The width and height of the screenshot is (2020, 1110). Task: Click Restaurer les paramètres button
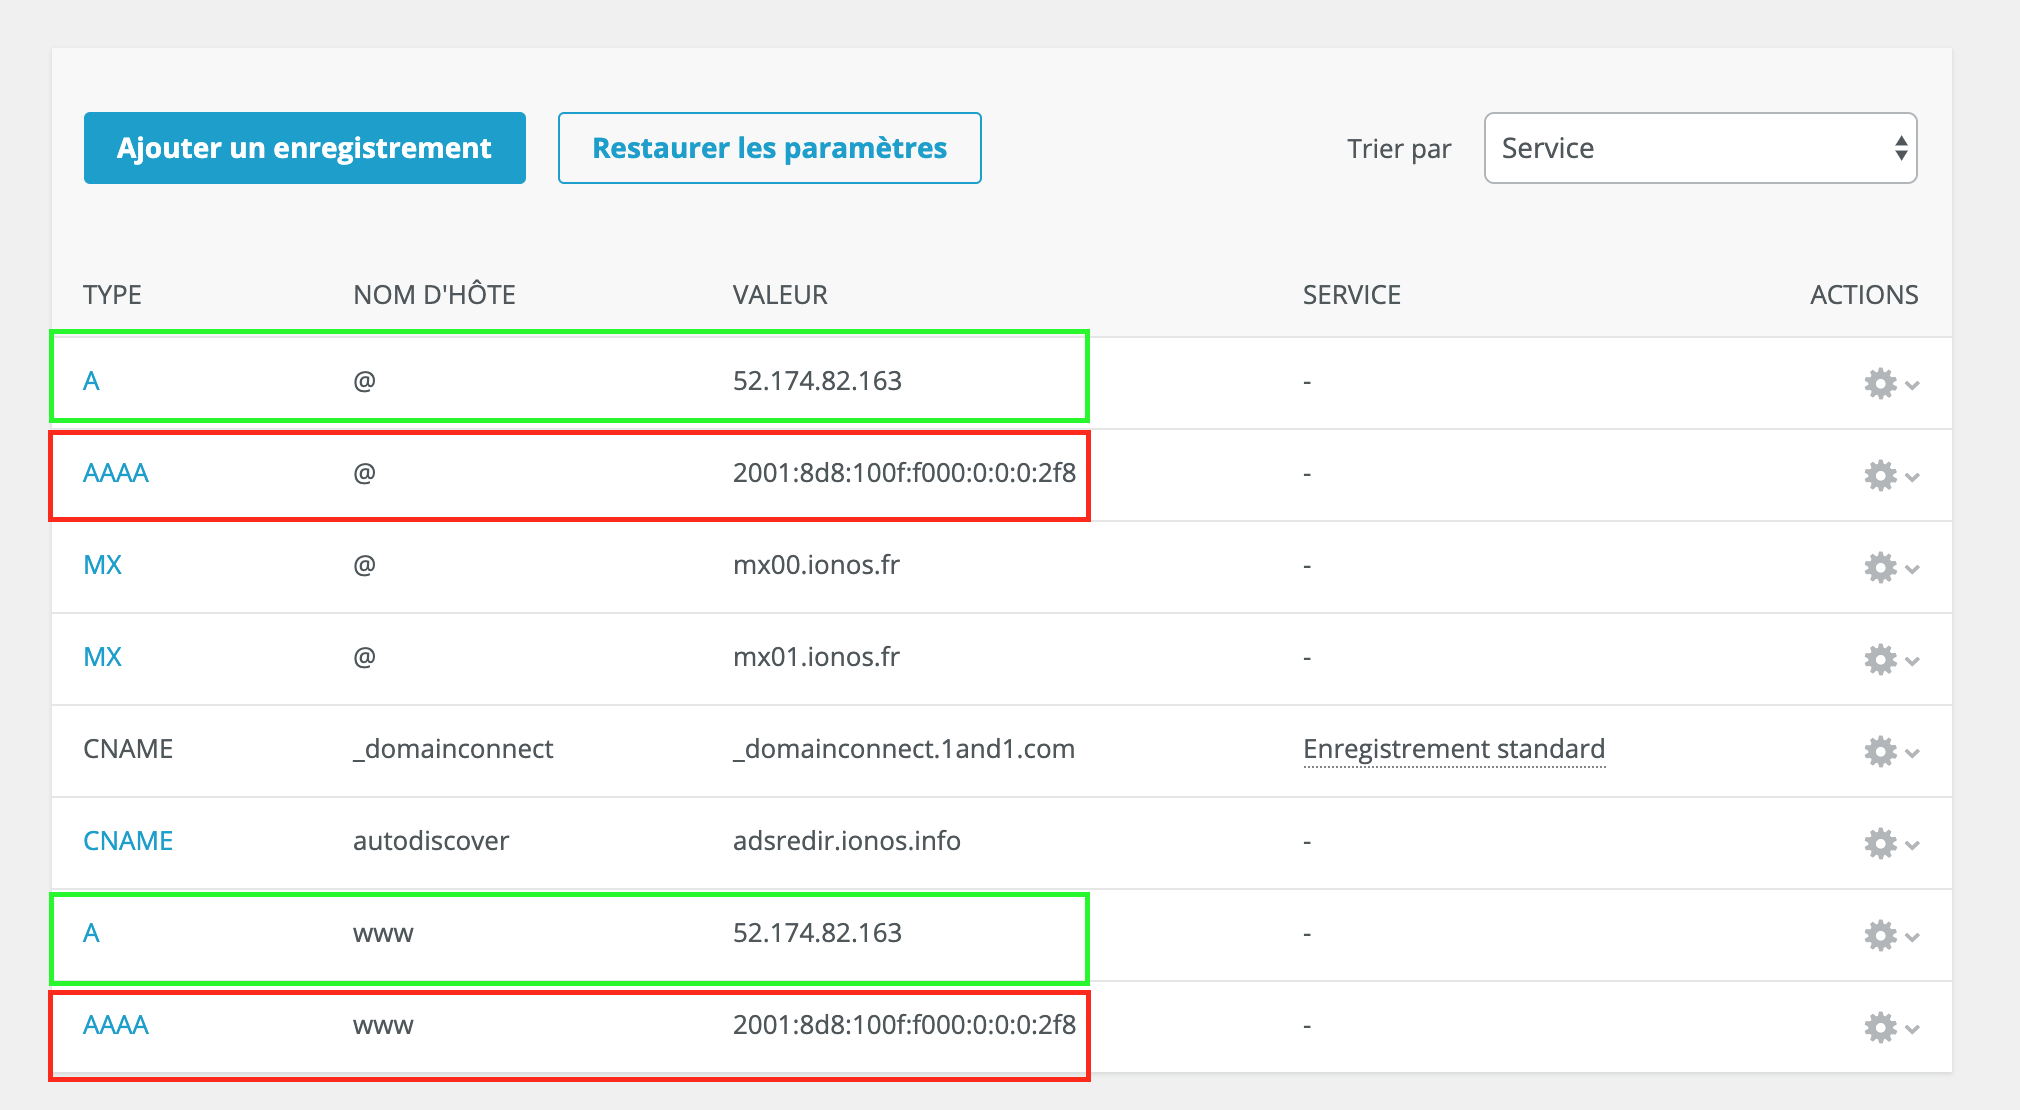769,148
